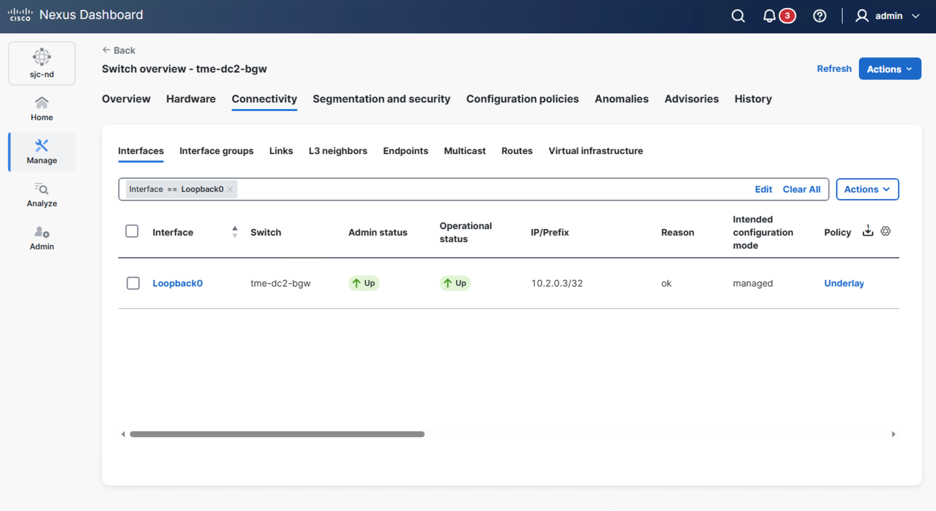Open the Underlay policy link

click(843, 283)
